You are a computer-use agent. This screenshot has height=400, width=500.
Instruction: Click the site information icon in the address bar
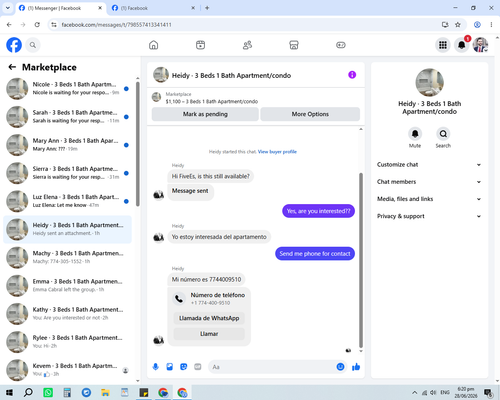pyautogui.click(x=54, y=25)
